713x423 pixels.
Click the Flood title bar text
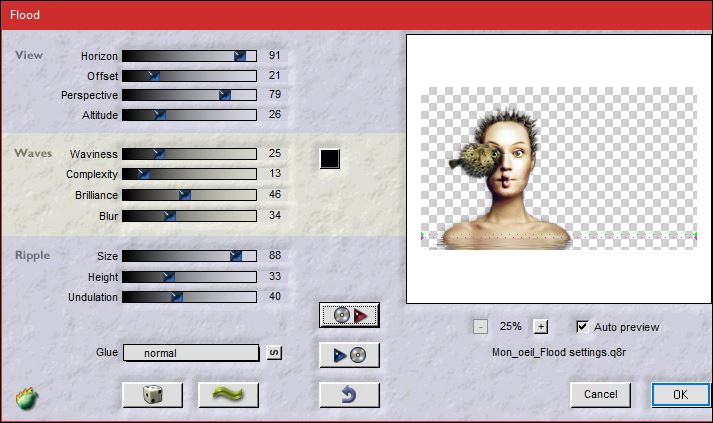25,15
